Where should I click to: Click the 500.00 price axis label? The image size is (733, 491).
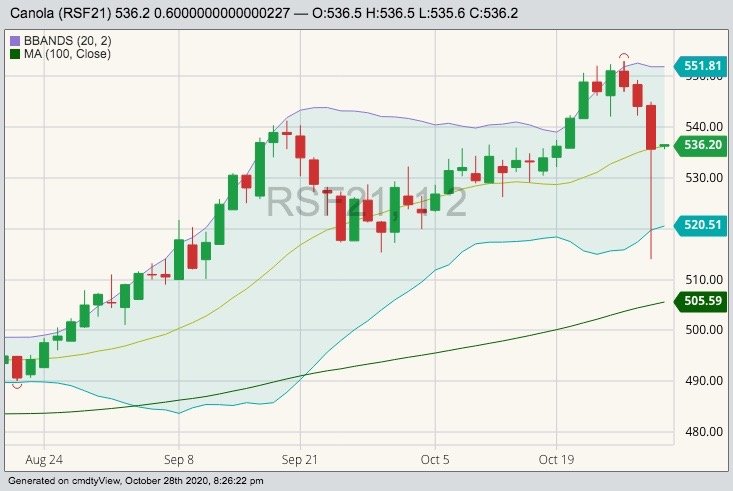coord(704,330)
